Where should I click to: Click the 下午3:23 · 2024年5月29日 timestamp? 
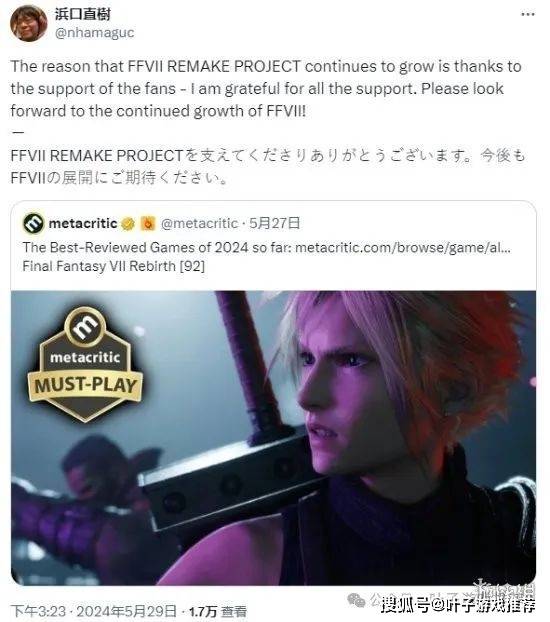[x=94, y=611]
